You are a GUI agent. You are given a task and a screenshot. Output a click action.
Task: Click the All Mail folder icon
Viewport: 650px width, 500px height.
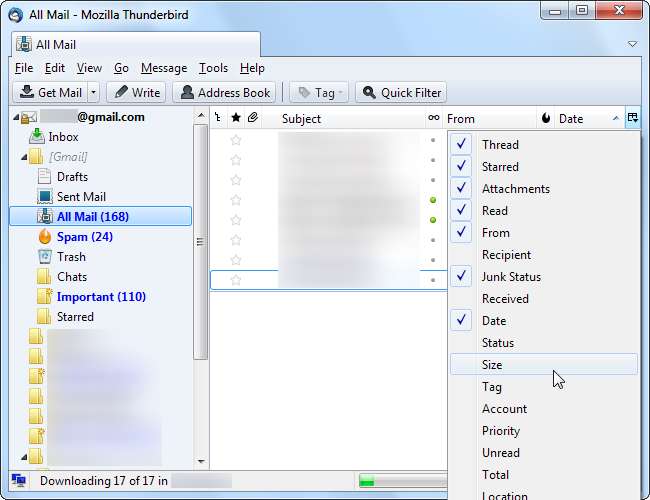45,216
